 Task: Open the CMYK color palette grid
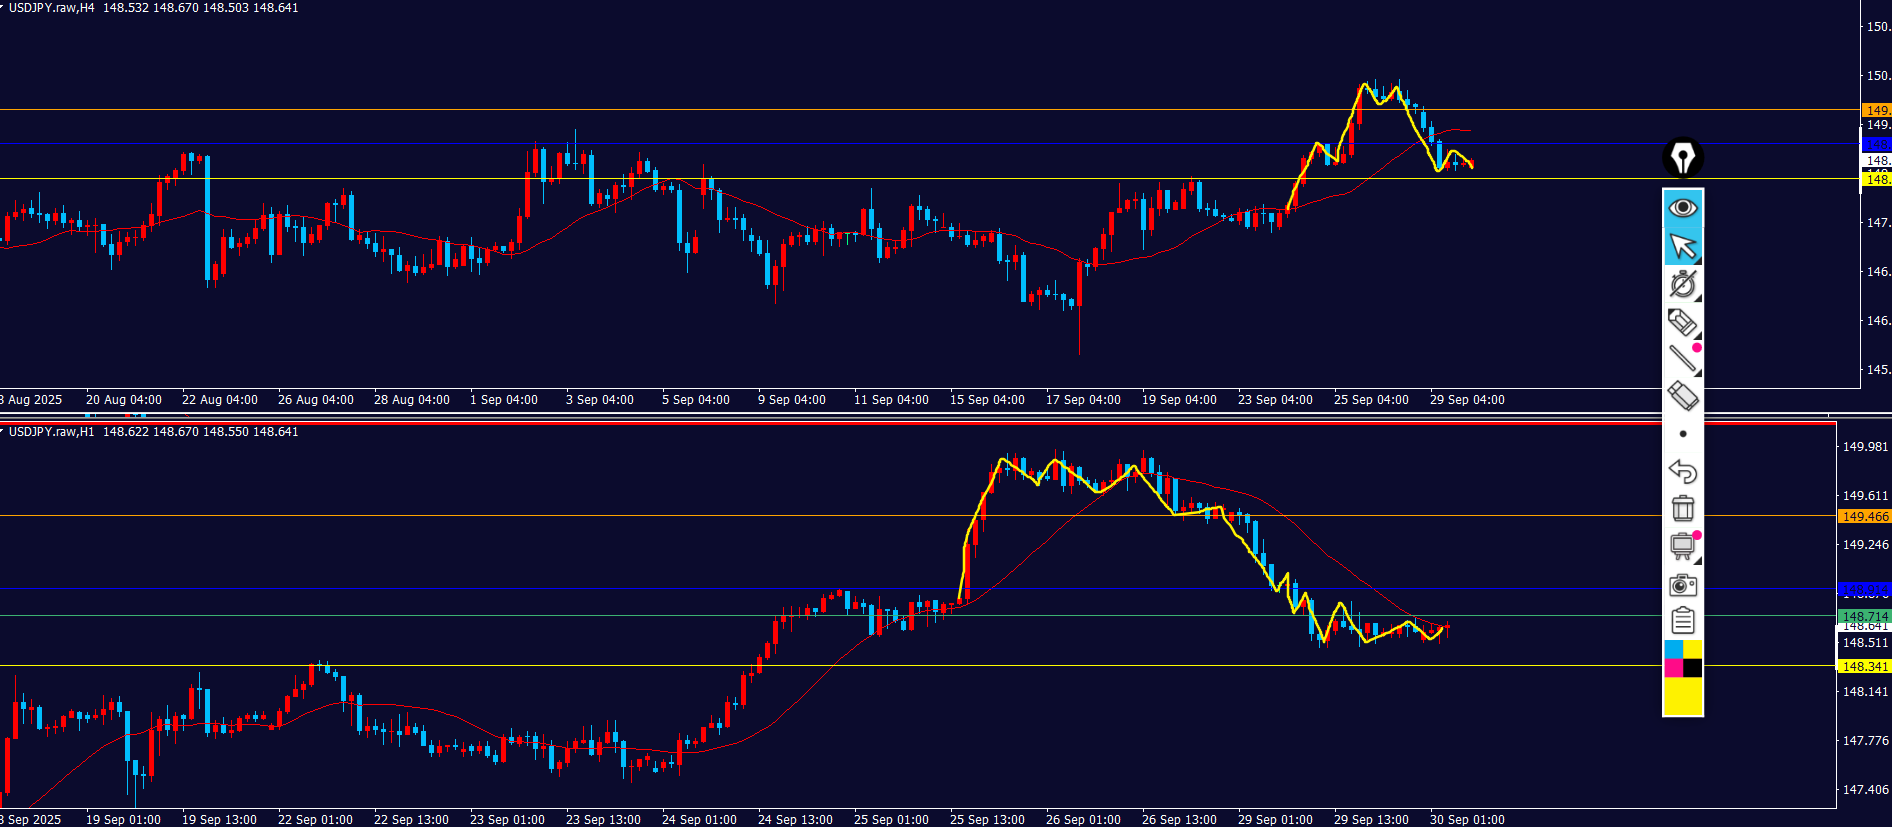pos(1683,659)
